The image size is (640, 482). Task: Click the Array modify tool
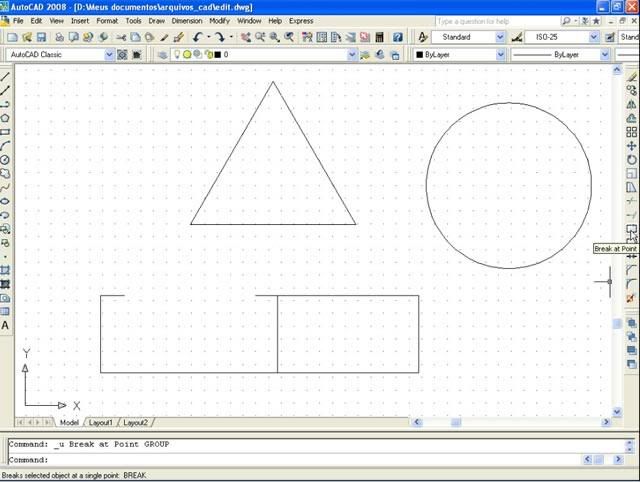[x=631, y=132]
